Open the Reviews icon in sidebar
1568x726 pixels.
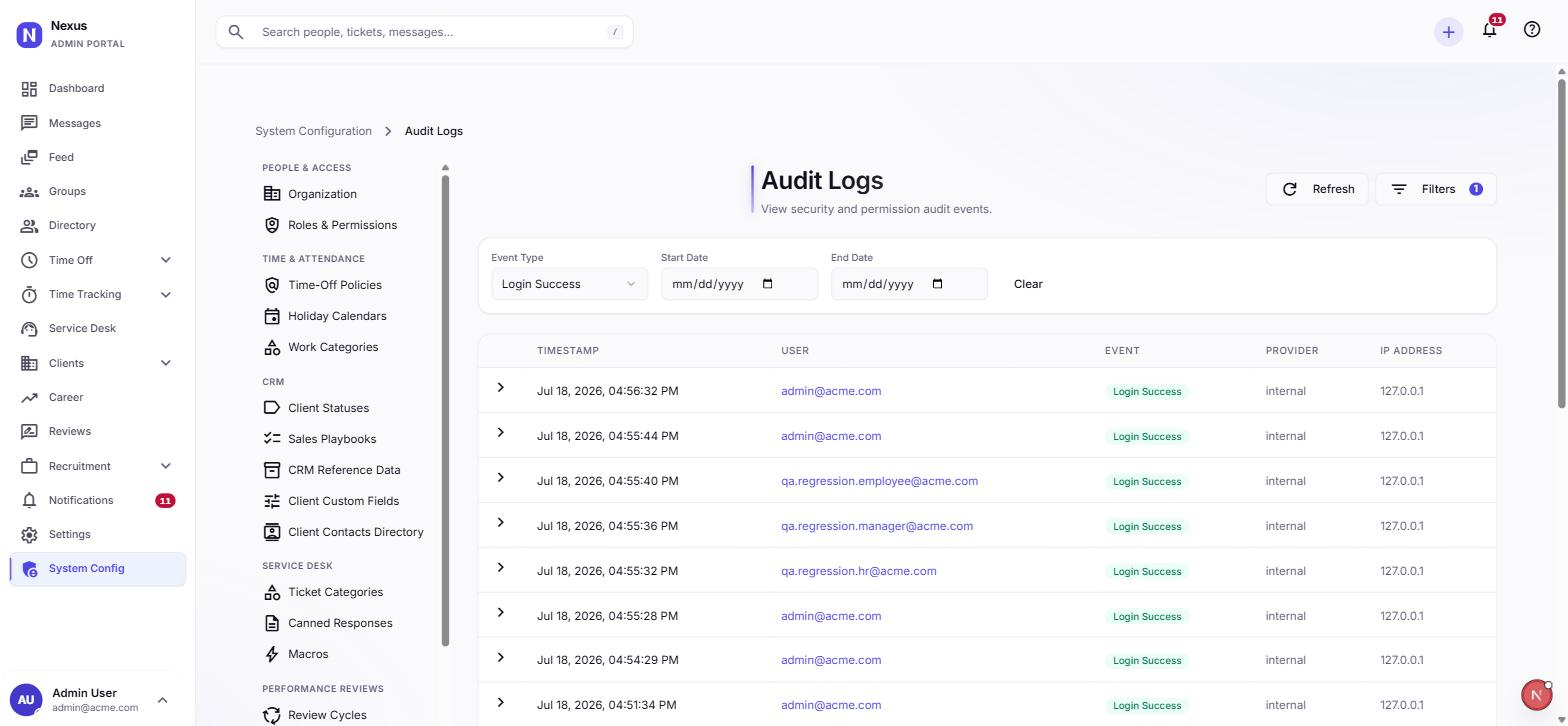point(29,432)
